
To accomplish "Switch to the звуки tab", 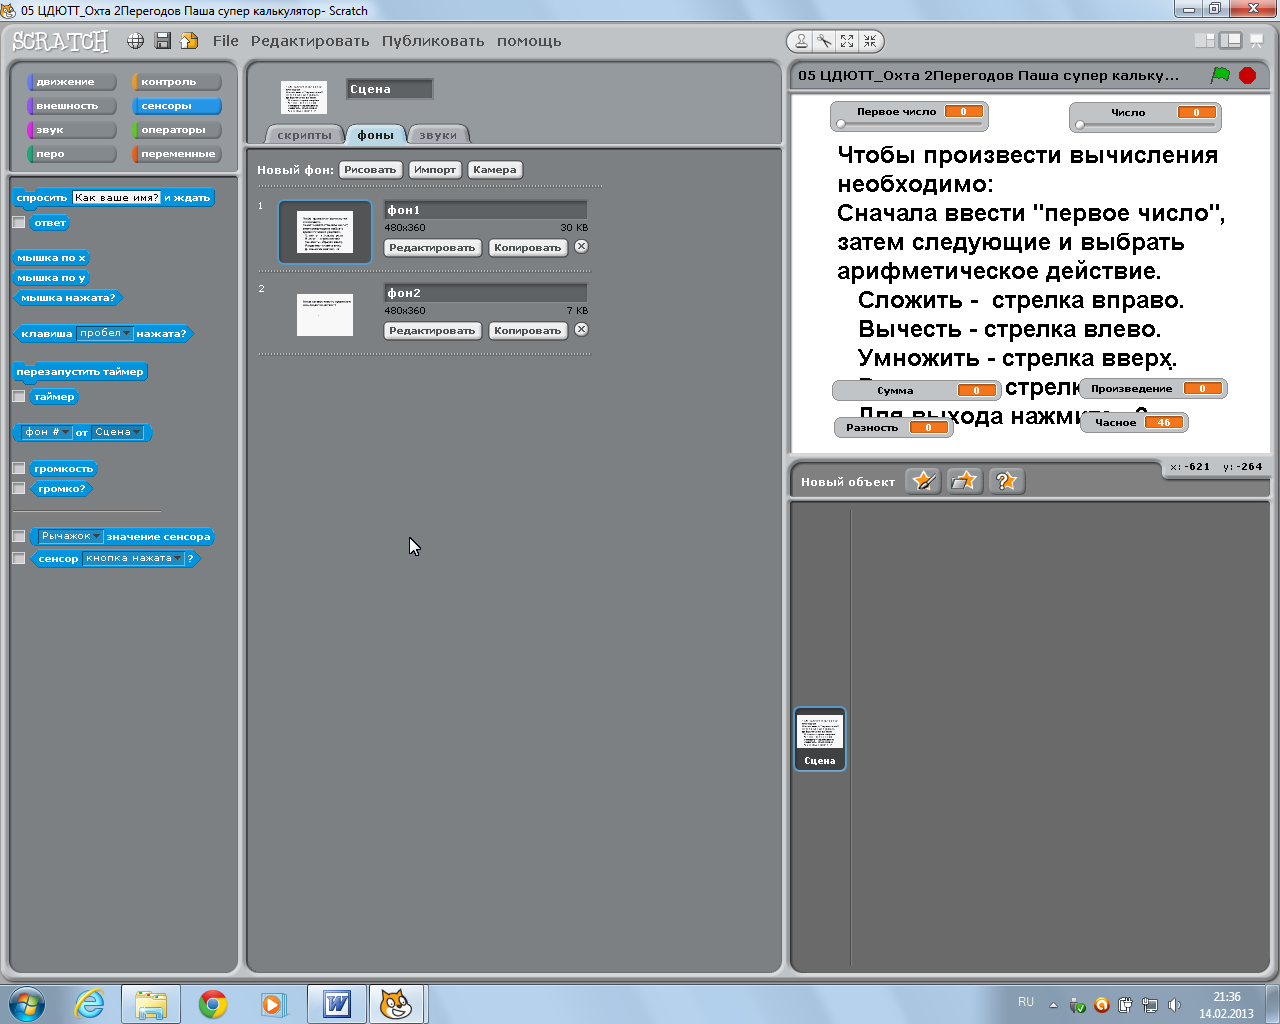I will [x=438, y=135].
